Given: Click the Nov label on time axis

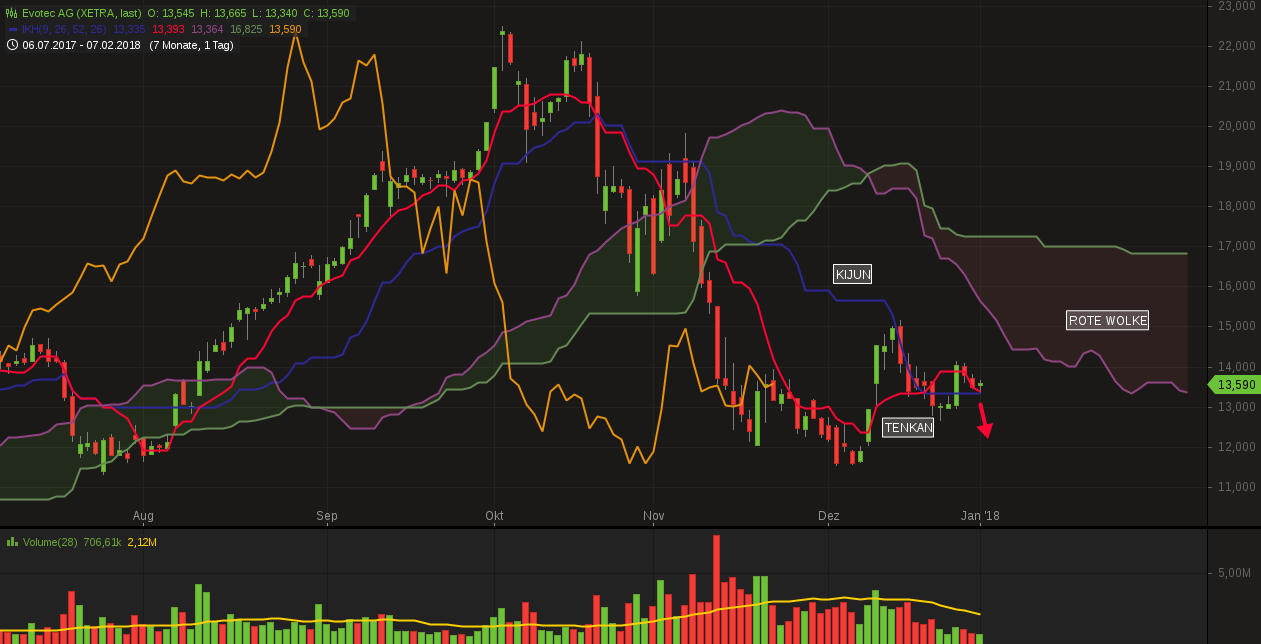Looking at the screenshot, I should point(653,516).
